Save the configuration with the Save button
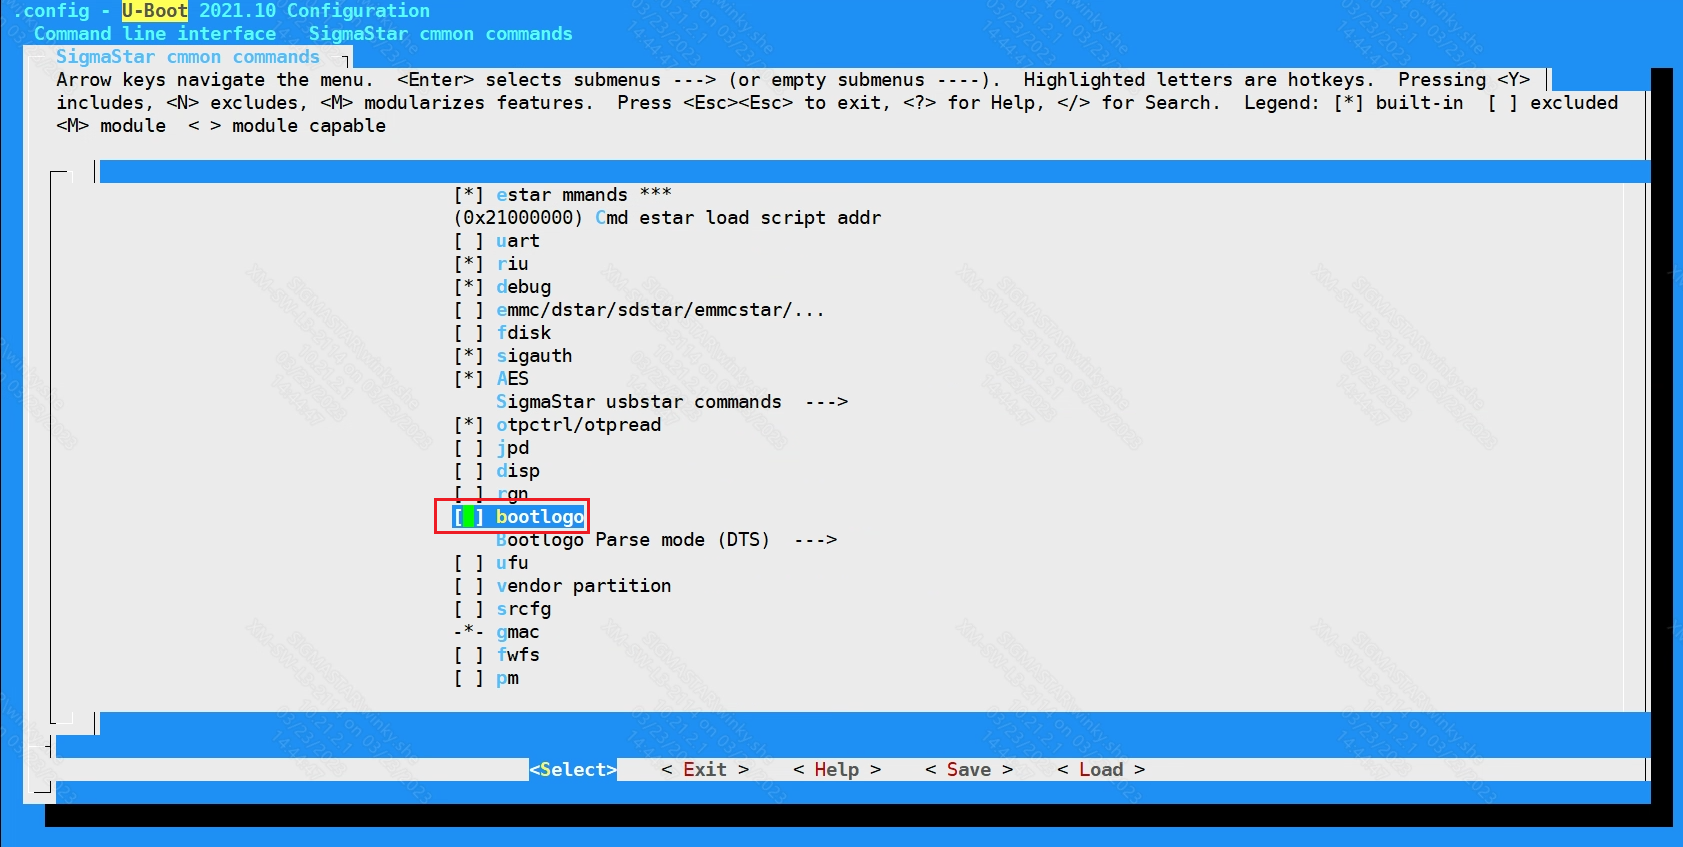The image size is (1683, 847). (x=969, y=770)
